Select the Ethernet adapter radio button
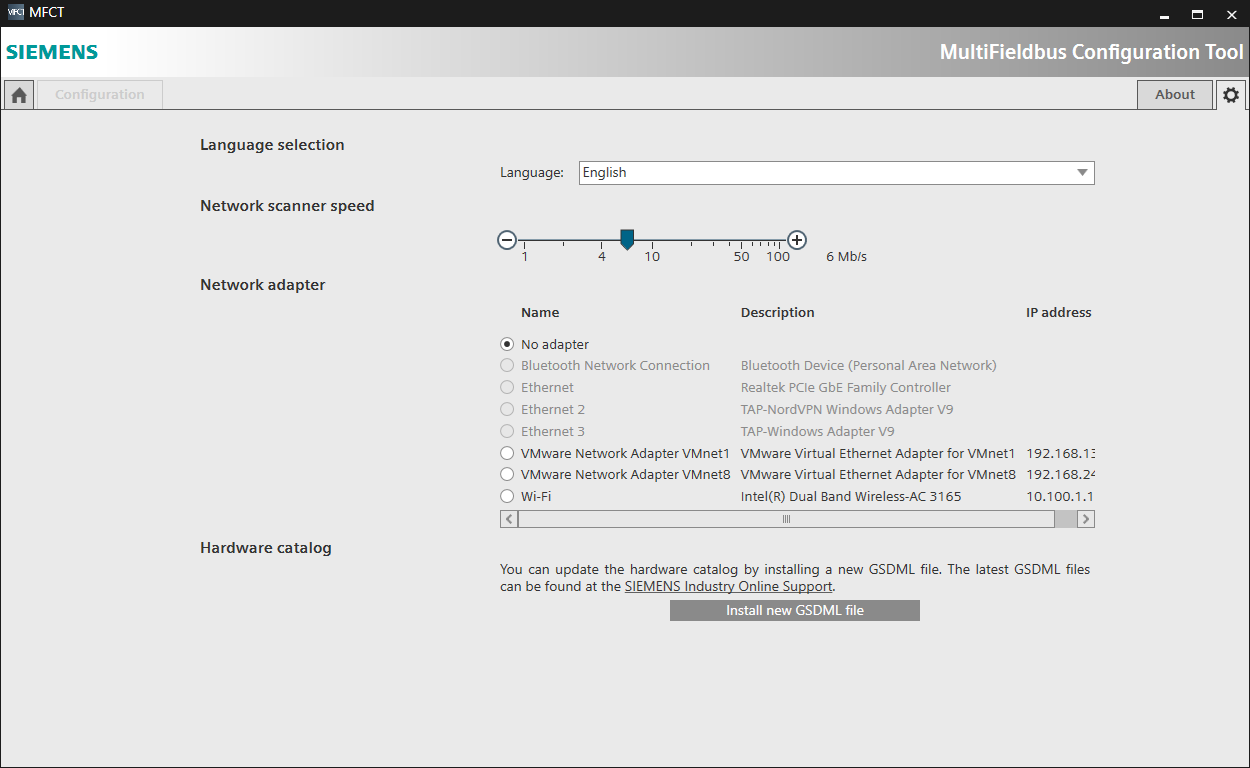The image size is (1250, 768). [507, 388]
